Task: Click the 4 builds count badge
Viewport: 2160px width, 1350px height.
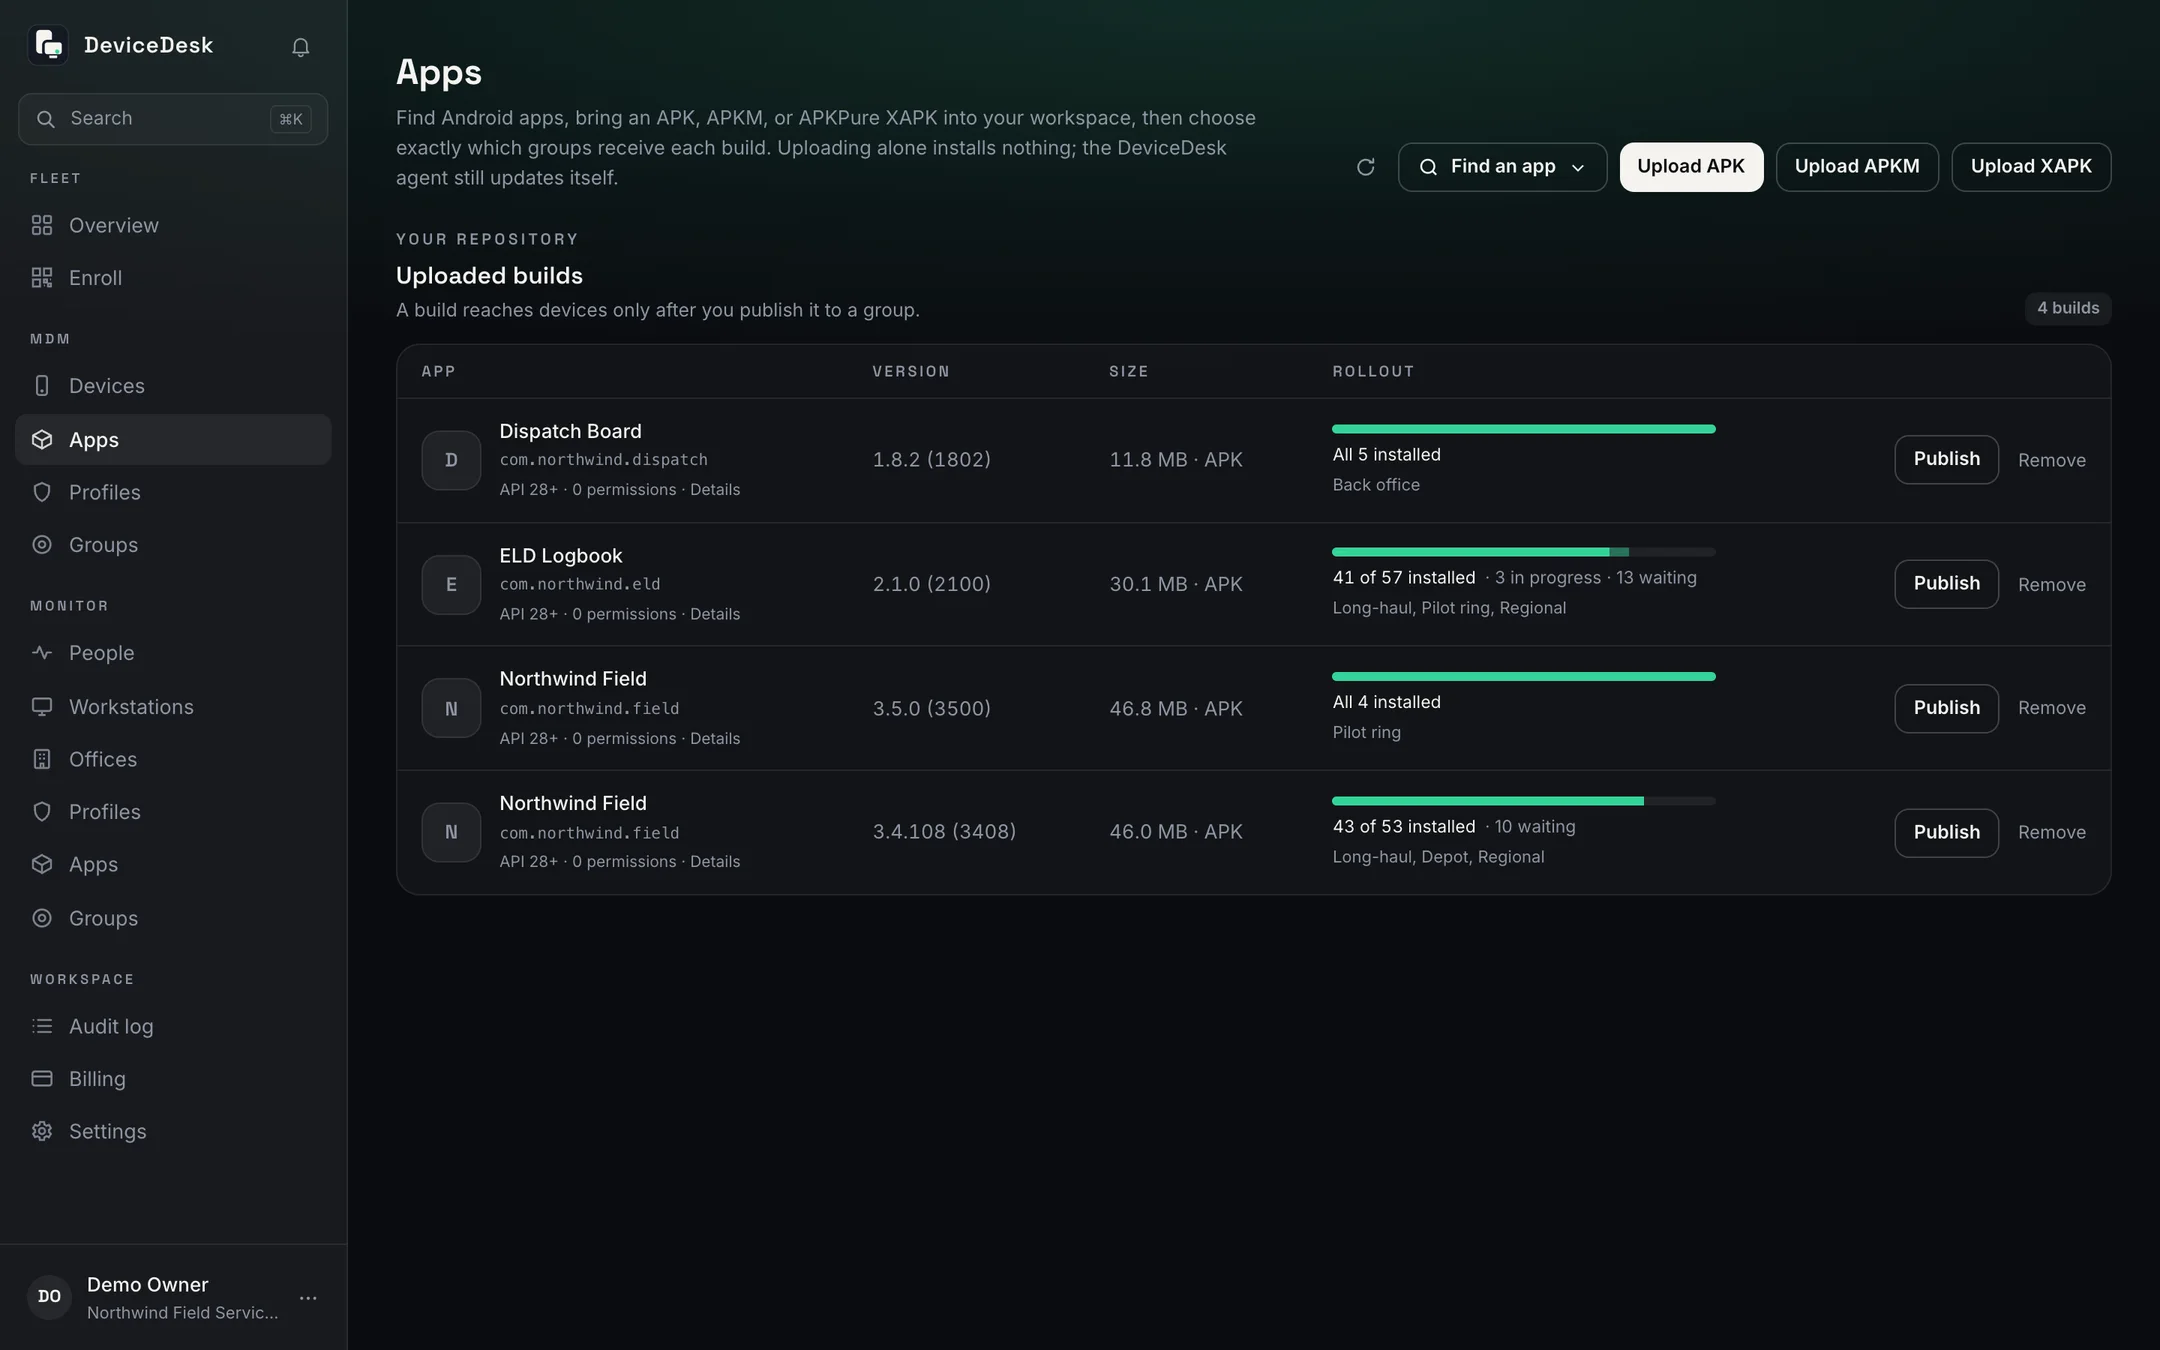Action: 2068,308
